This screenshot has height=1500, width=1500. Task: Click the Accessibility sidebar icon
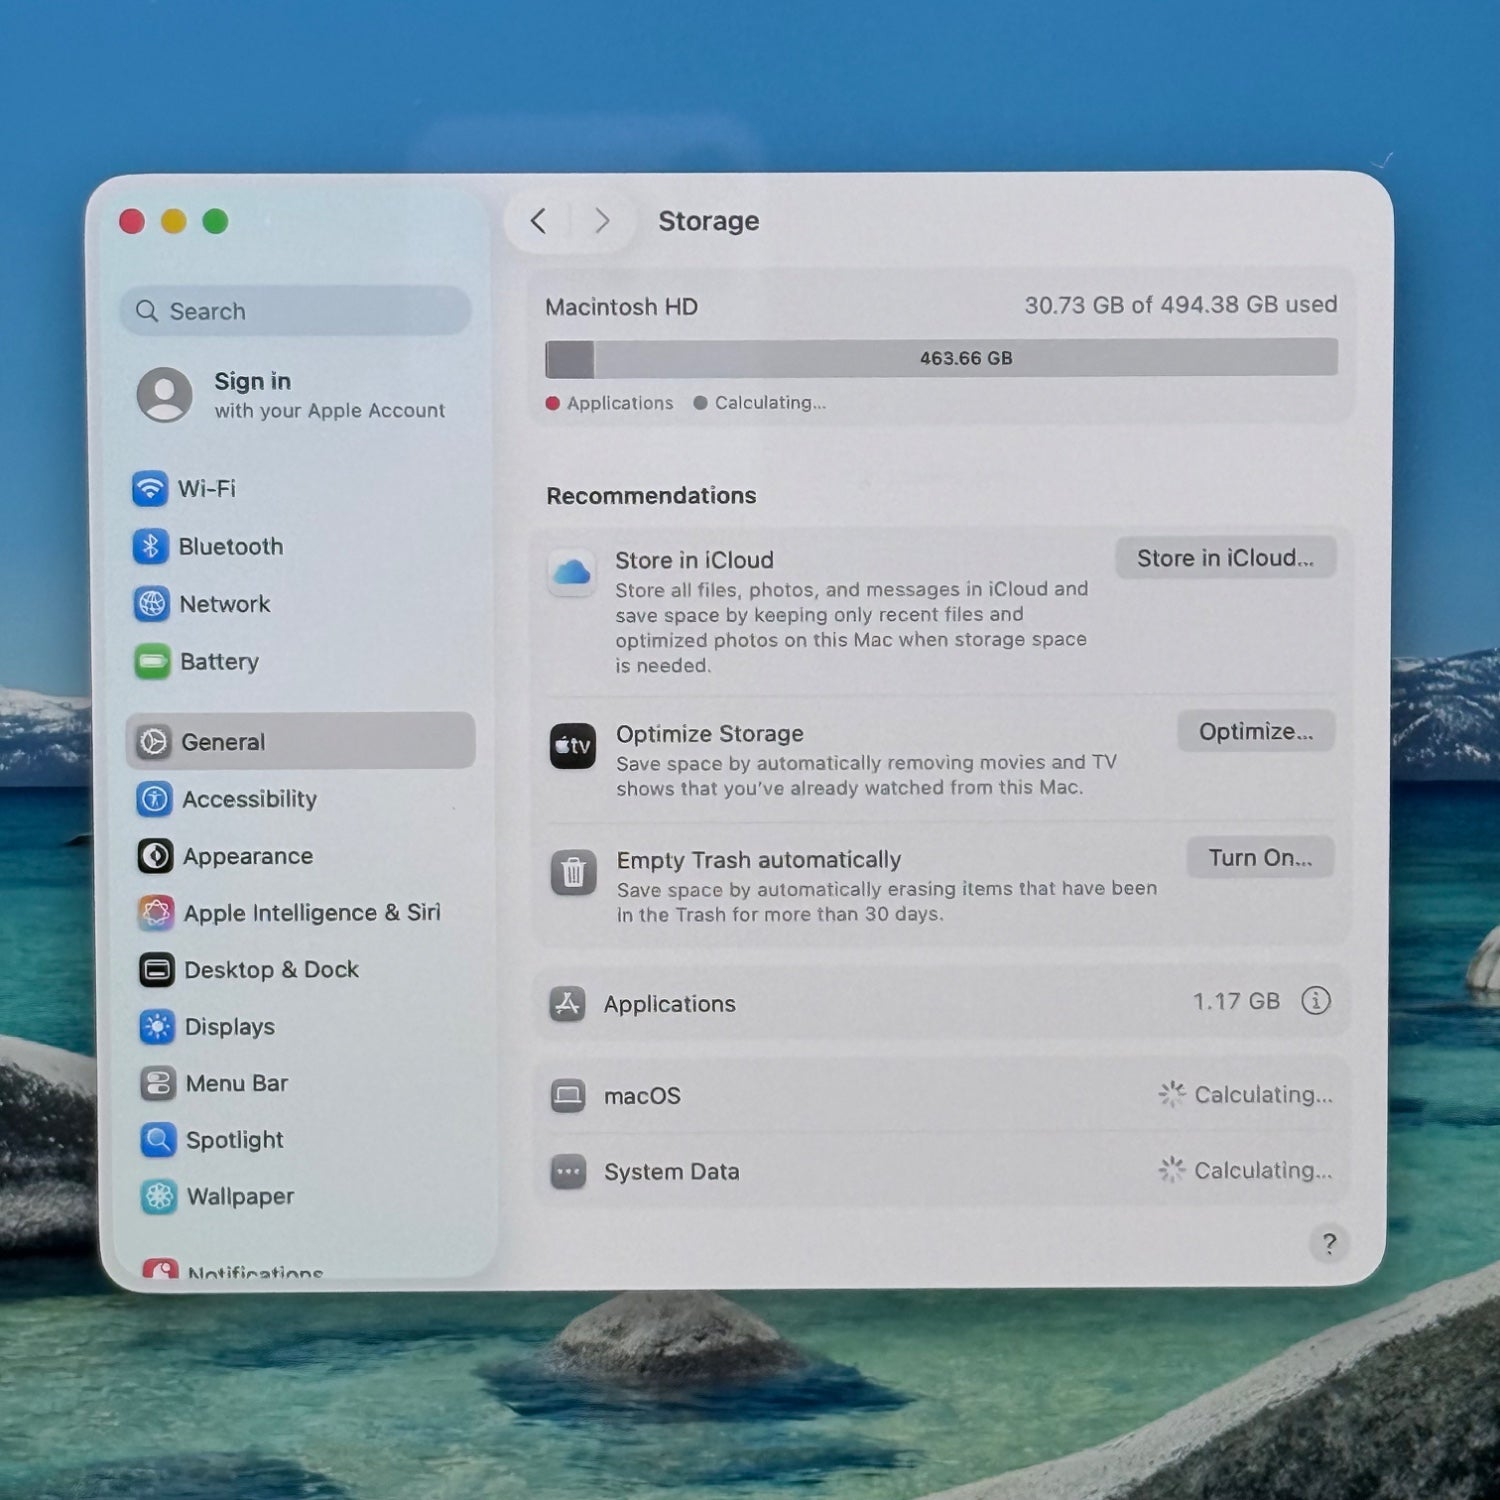click(154, 799)
